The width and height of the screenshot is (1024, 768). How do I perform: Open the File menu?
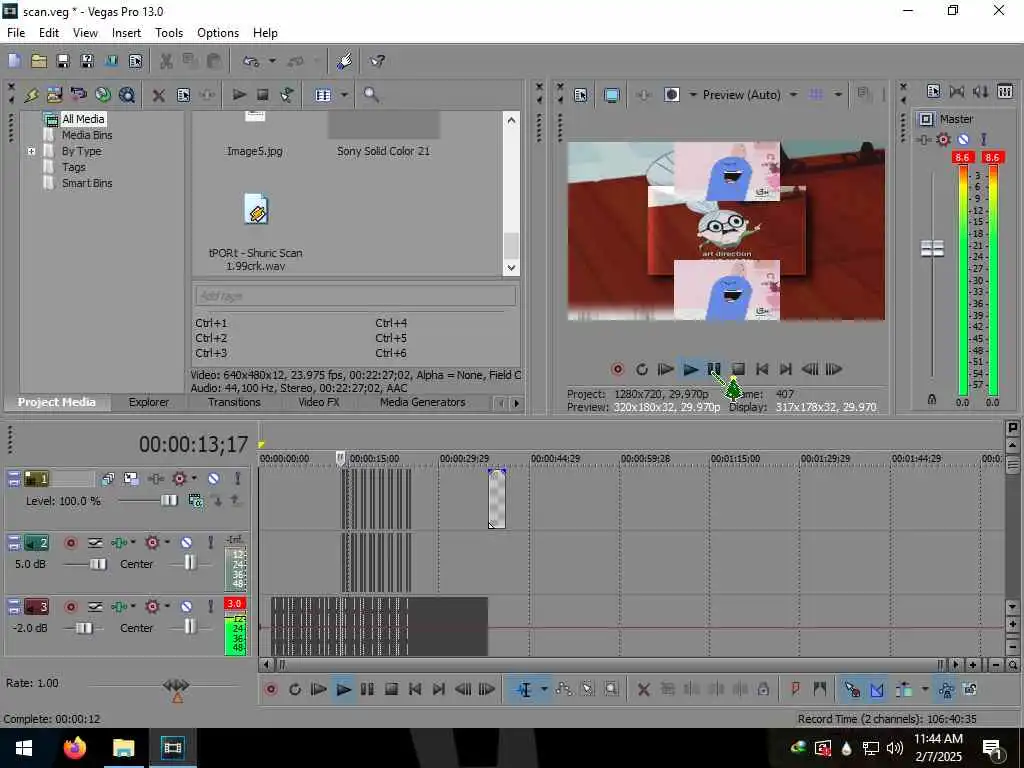coord(16,33)
